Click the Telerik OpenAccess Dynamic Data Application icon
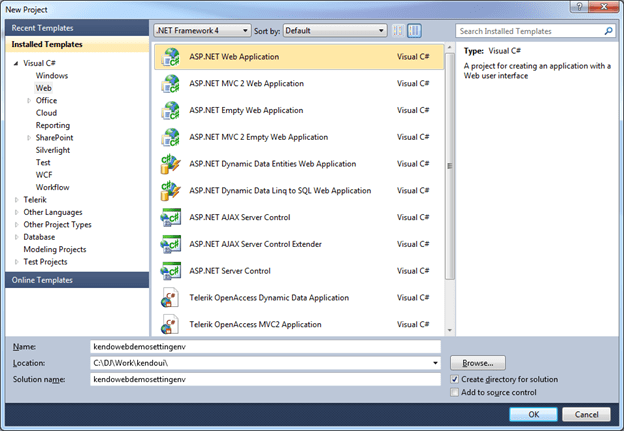 pos(170,298)
